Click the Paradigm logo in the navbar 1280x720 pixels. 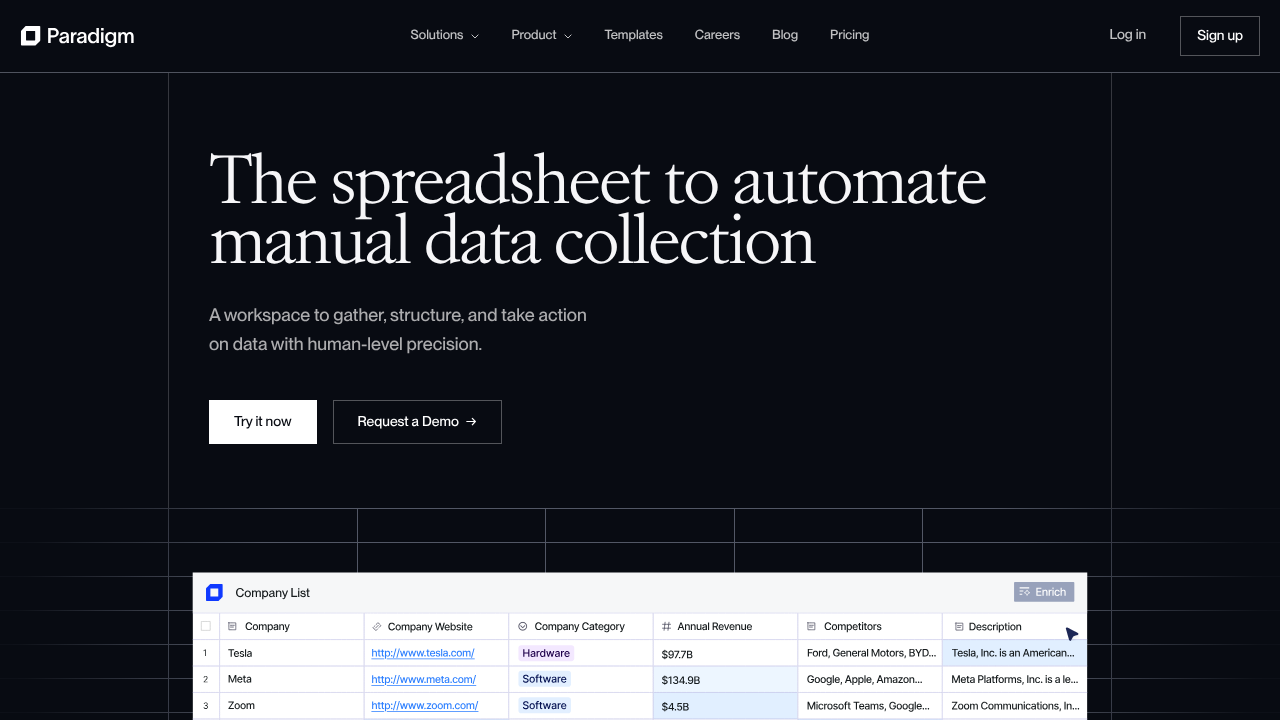pos(77,35)
